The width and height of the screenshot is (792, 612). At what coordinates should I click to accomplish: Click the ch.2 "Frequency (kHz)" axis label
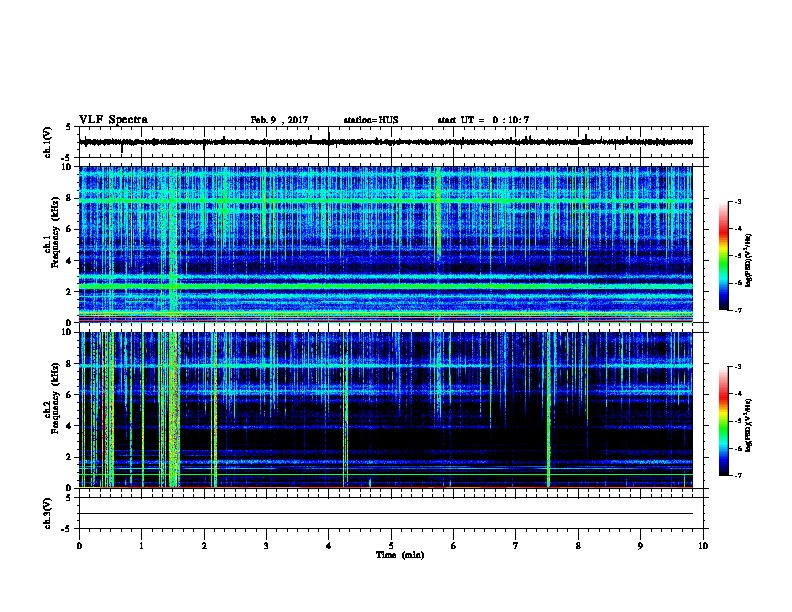point(55,398)
